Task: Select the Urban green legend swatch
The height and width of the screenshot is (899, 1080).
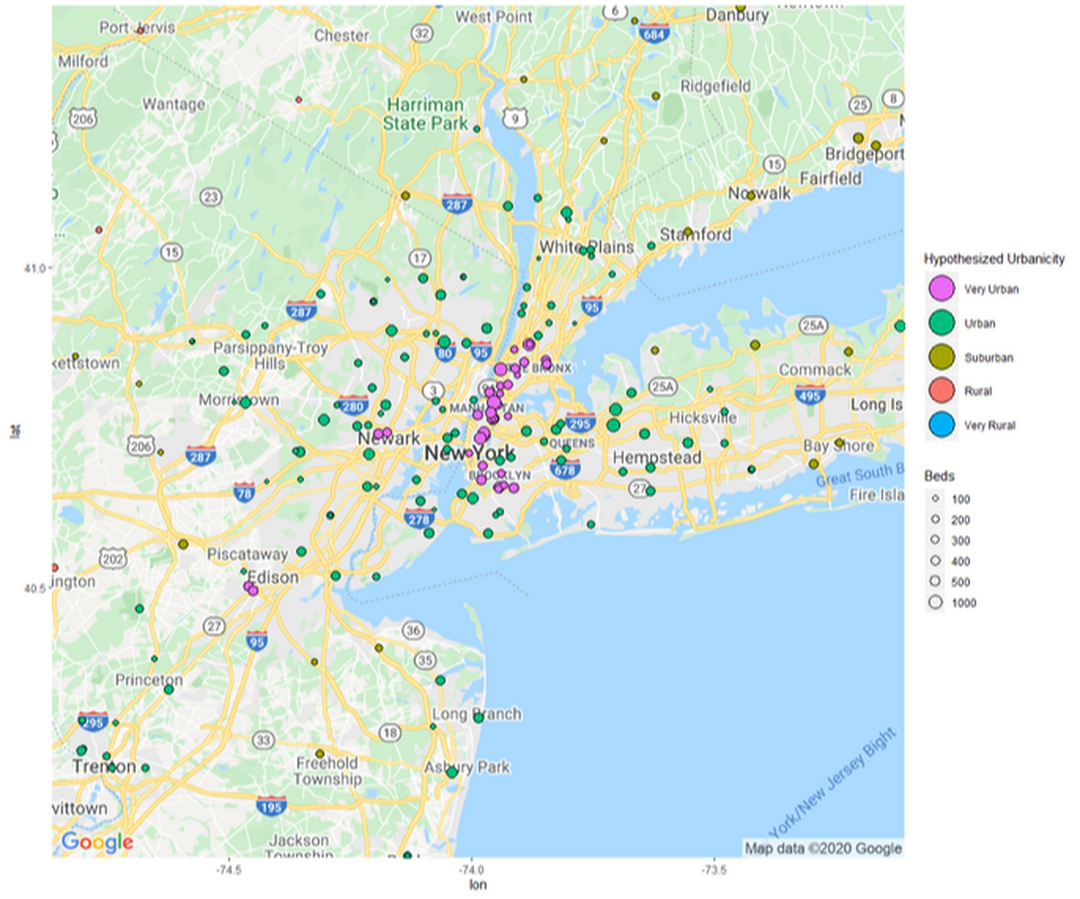Action: click(940, 324)
